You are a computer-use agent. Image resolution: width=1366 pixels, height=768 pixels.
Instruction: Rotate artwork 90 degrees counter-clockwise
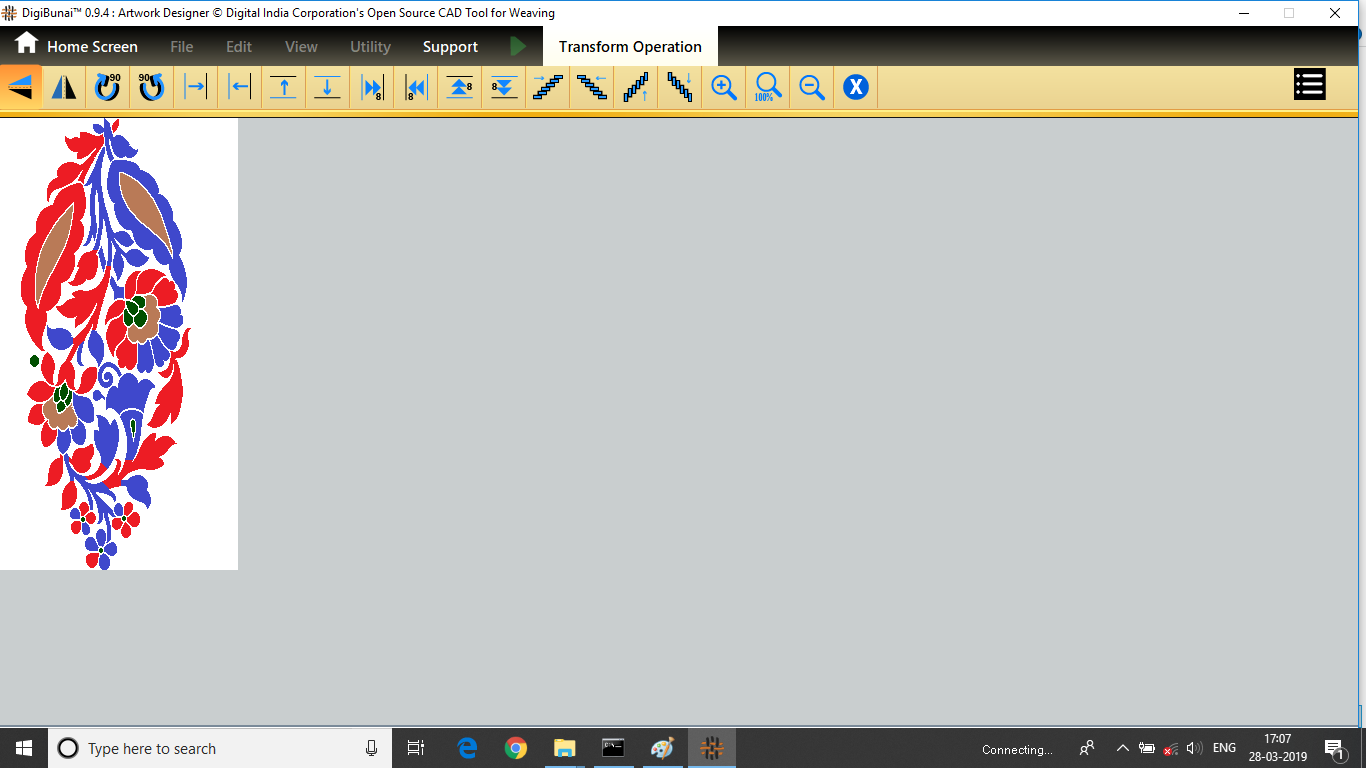point(152,87)
